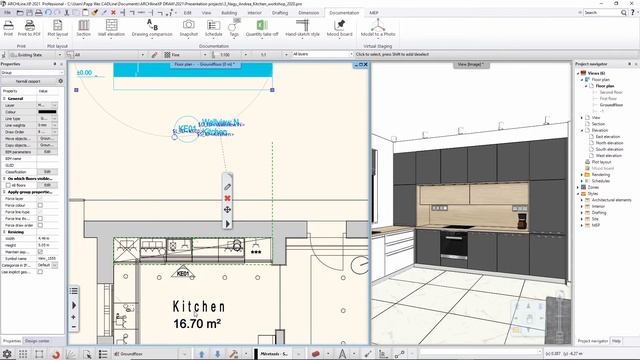
Task: Collapse the Resizing section in Properties
Action: click(4, 232)
